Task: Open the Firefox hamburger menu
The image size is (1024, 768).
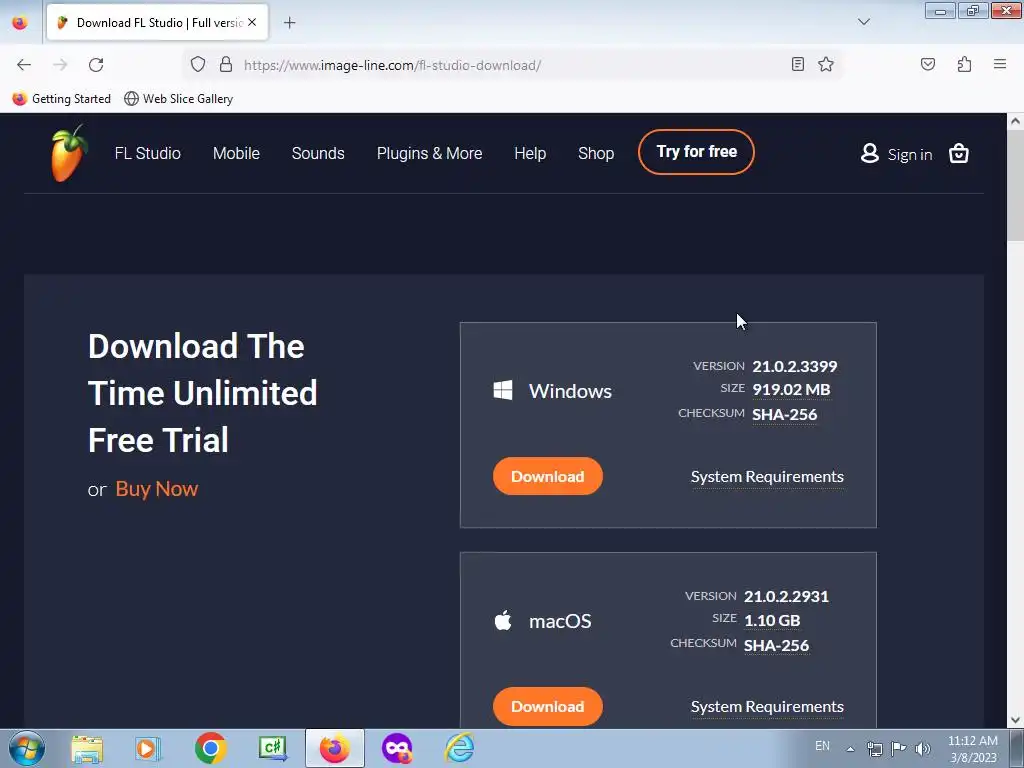Action: pyautogui.click(x=1000, y=64)
